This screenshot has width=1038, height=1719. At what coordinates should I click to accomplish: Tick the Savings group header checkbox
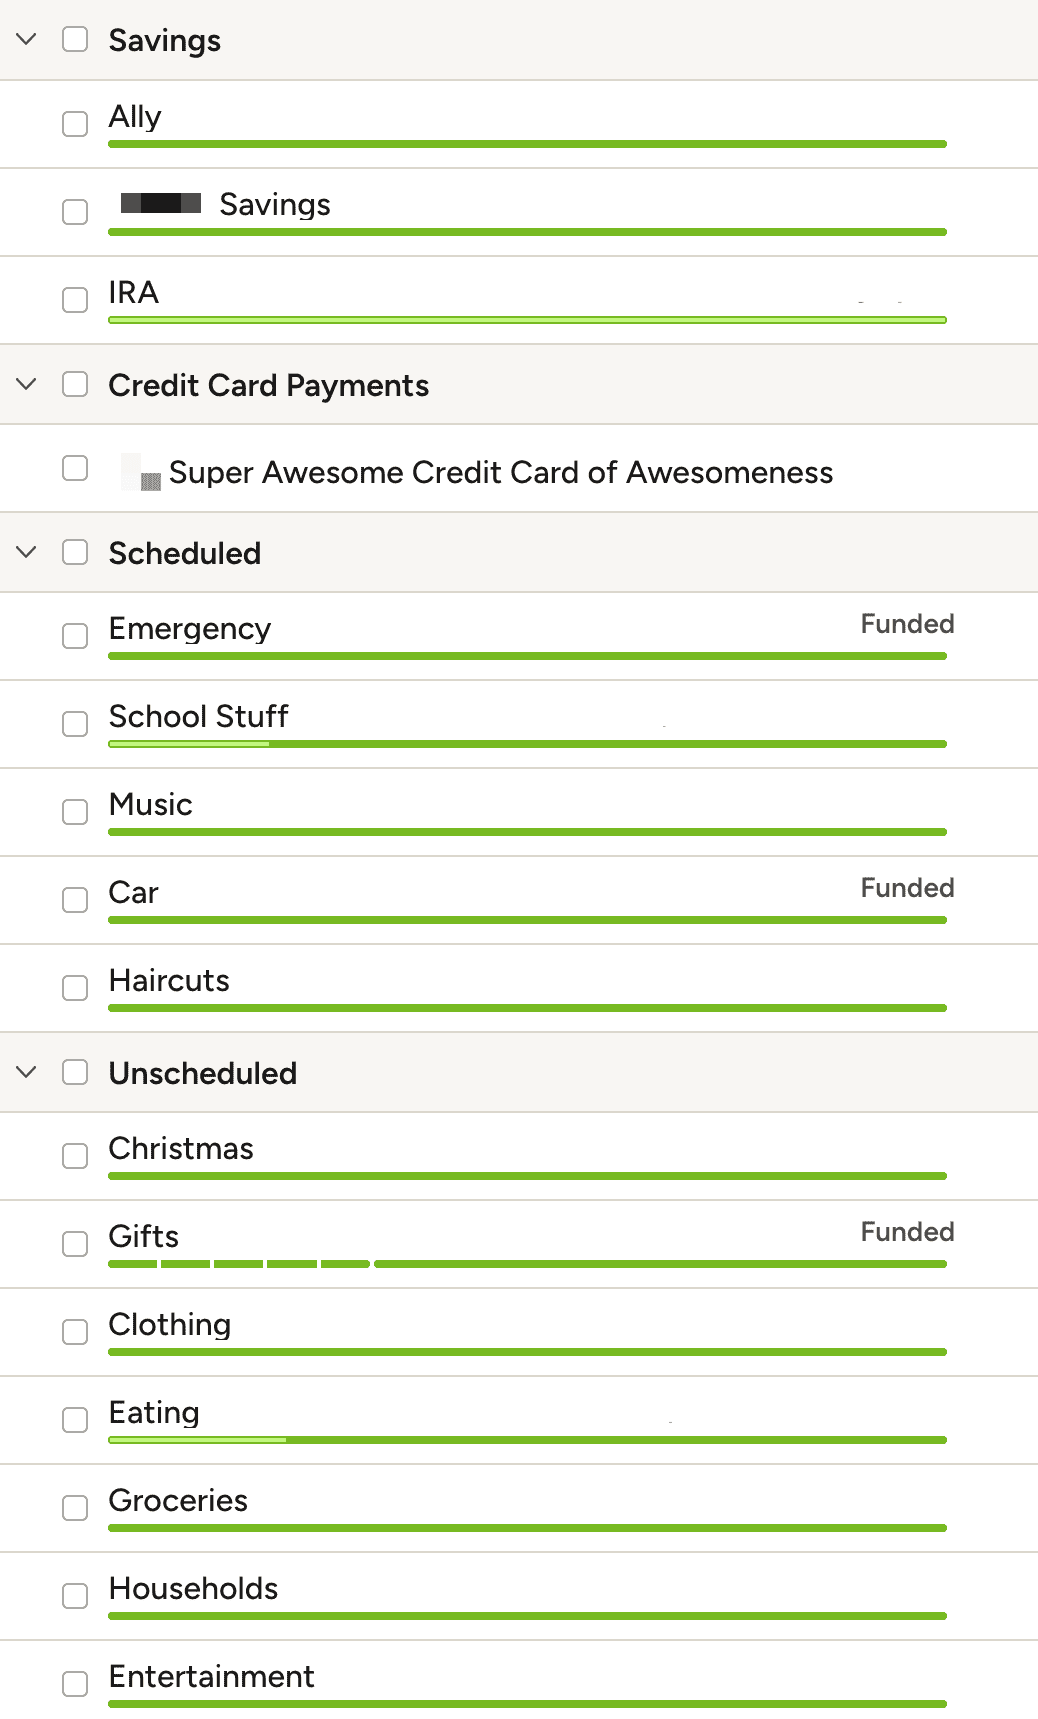coord(75,39)
